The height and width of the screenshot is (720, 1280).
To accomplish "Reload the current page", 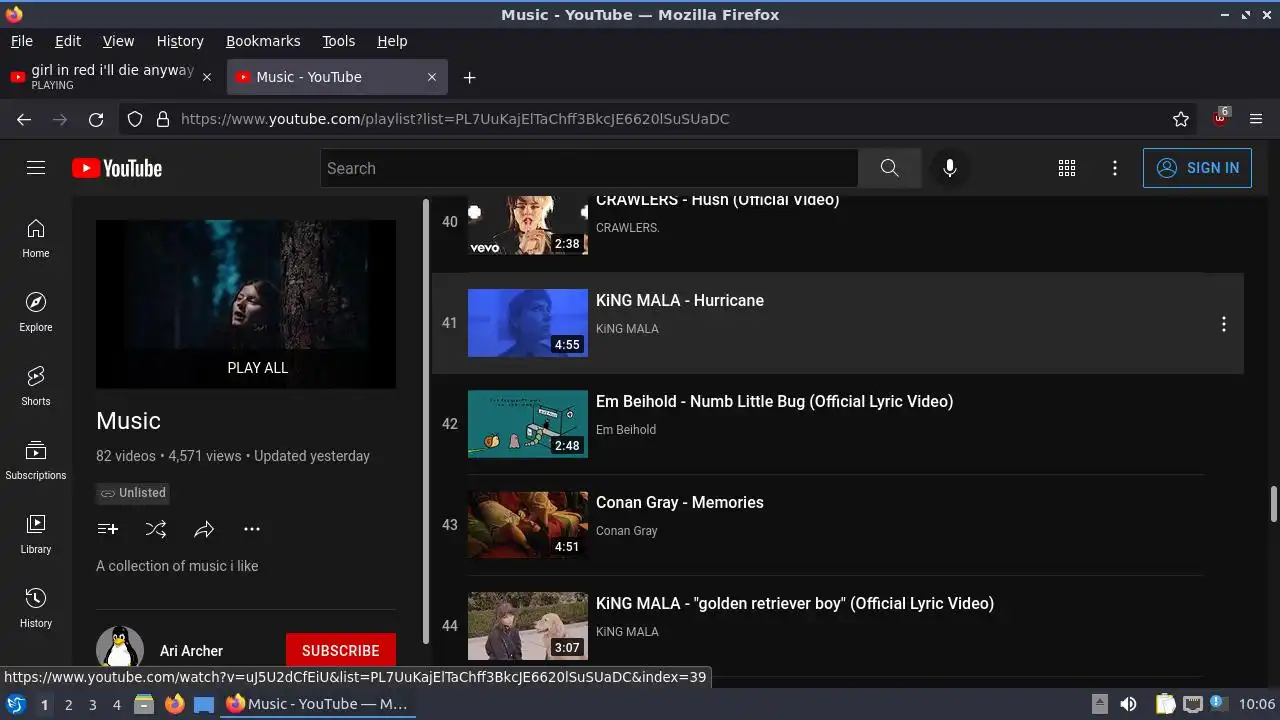I will tap(96, 119).
